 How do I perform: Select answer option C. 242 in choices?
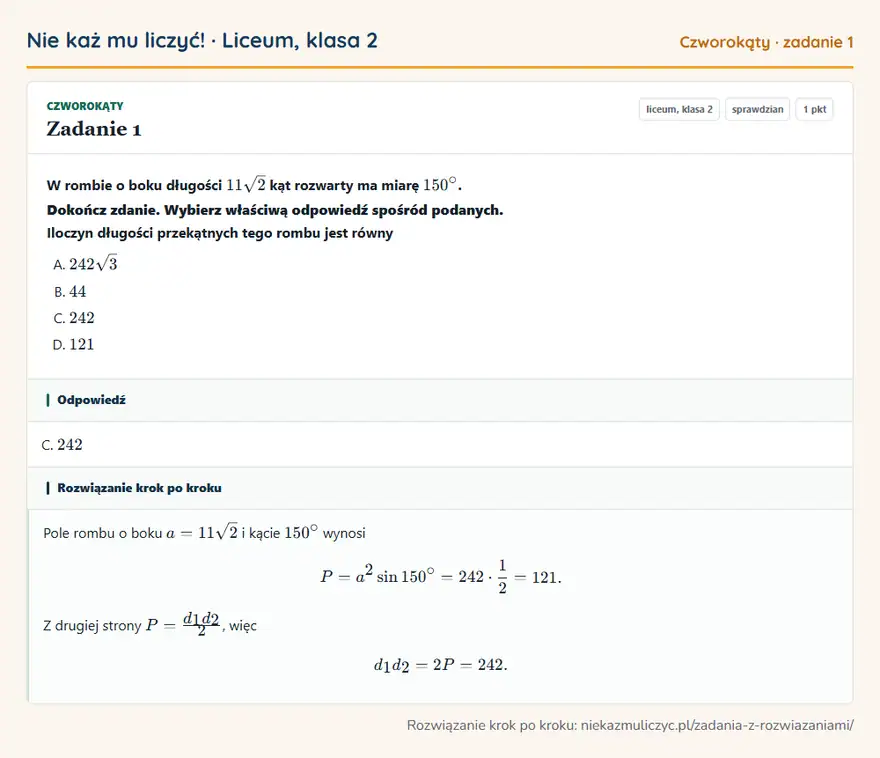tap(74, 318)
